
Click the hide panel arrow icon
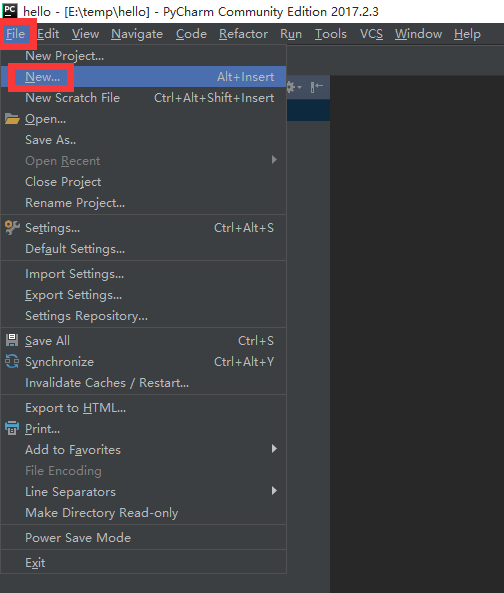316,87
